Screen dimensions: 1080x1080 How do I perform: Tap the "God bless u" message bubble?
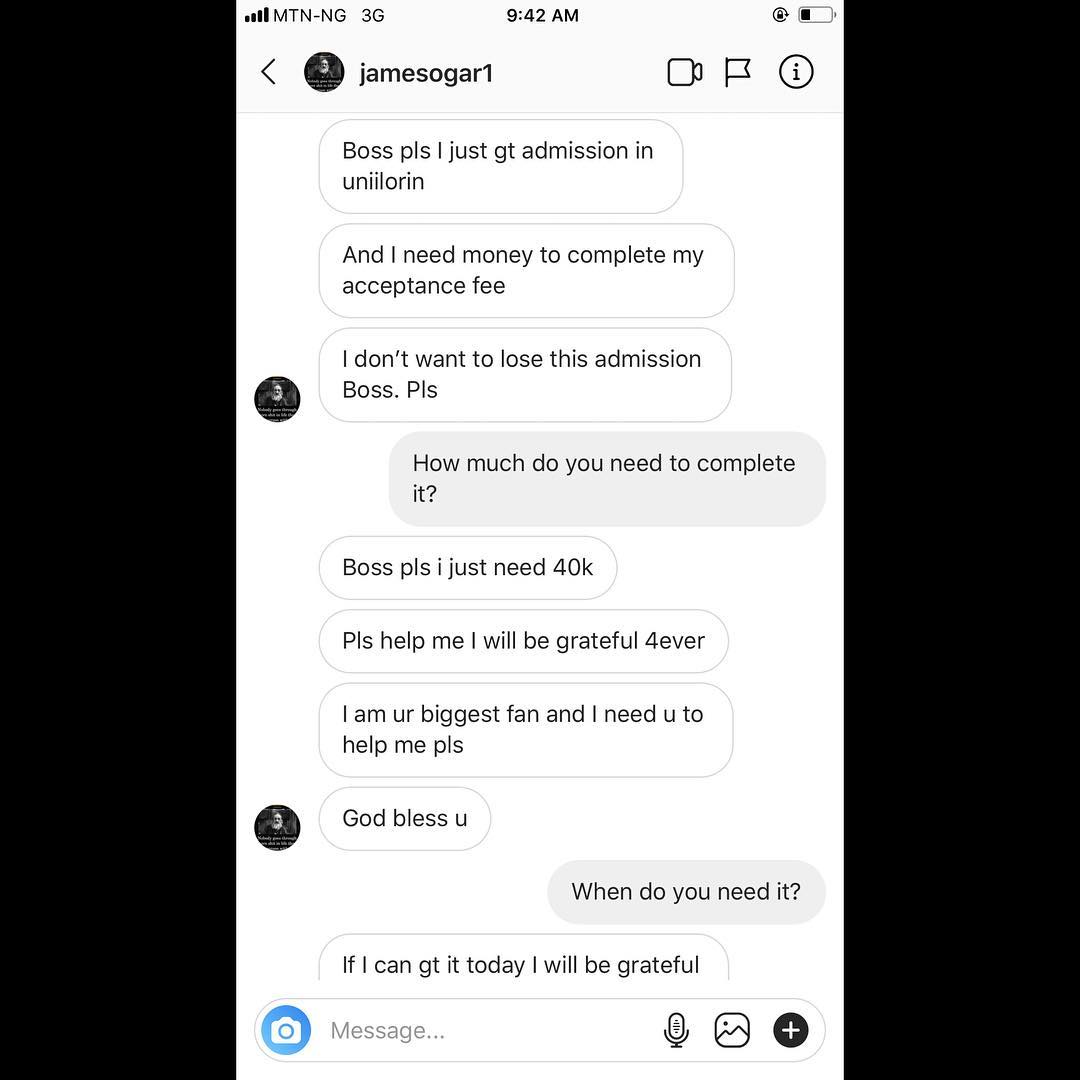click(x=405, y=819)
